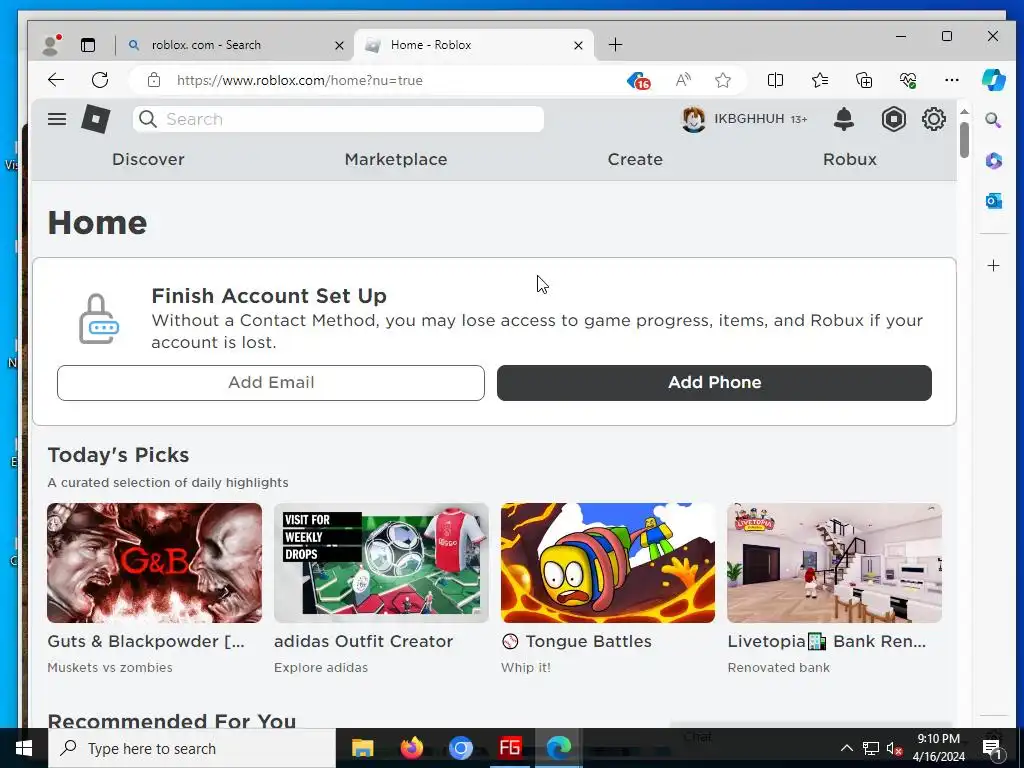
Task: Add an app to the sidebar with plus
Action: click(x=993, y=265)
